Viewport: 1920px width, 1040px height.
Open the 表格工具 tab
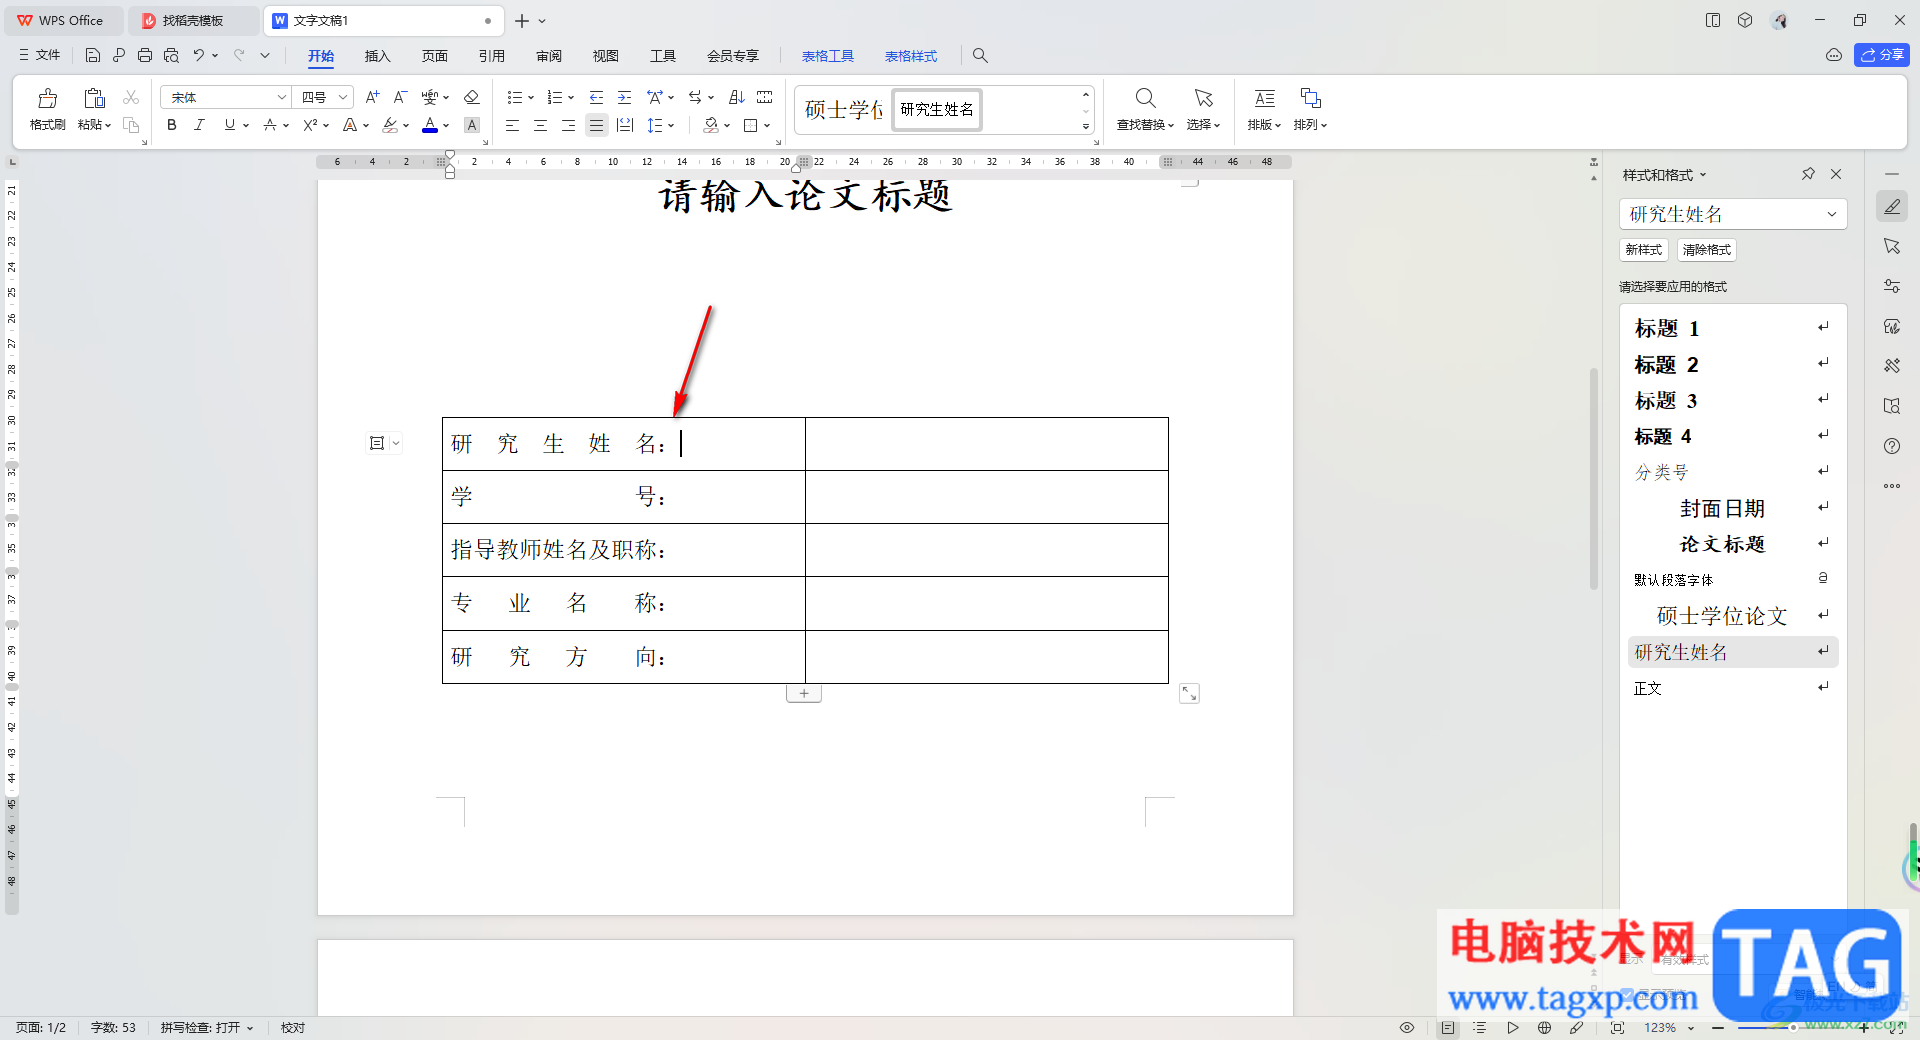point(828,56)
